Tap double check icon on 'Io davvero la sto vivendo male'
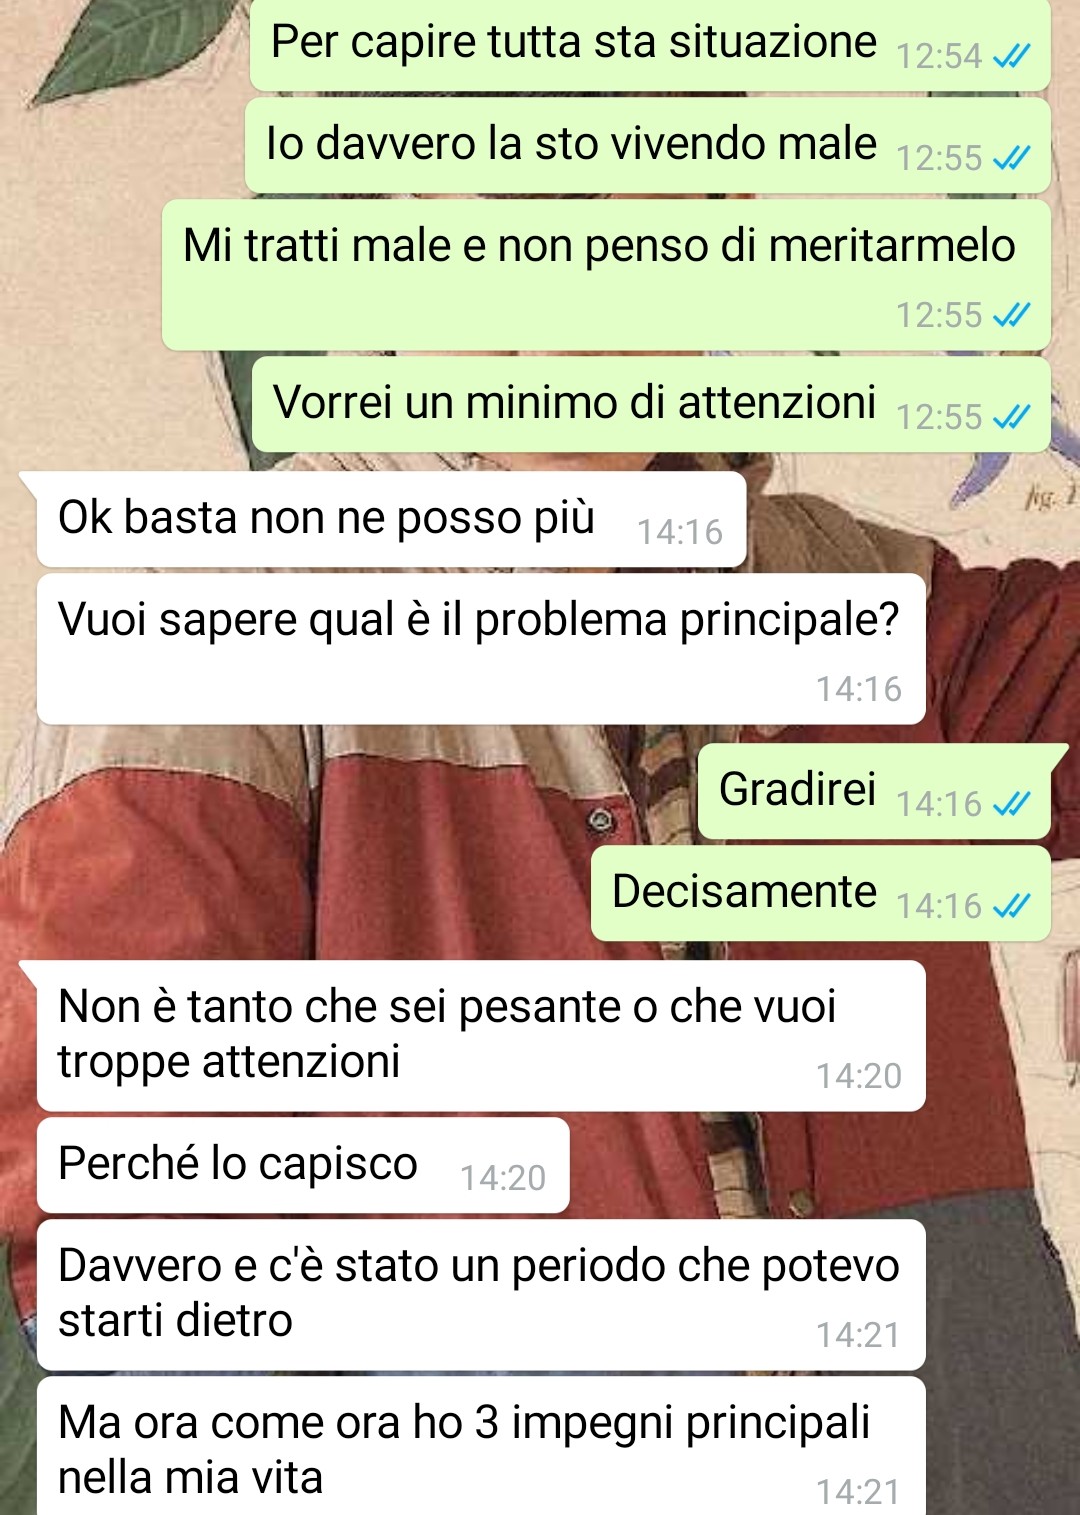The height and width of the screenshot is (1515, 1080). click(1011, 158)
